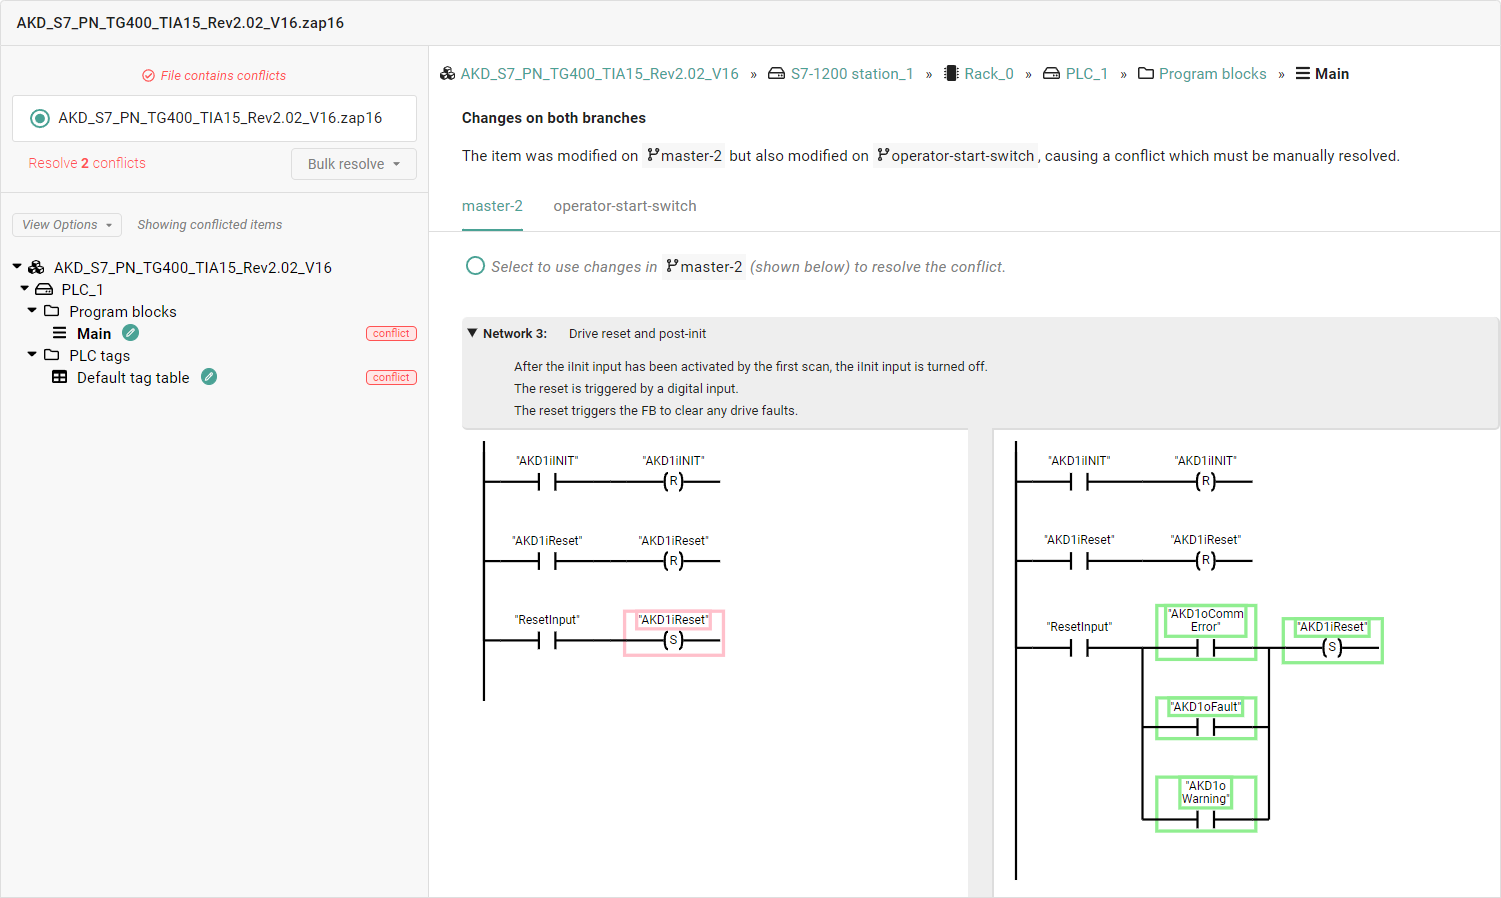Select the master-2 changes radio button
Viewport: 1501px width, 898px height.
click(475, 266)
